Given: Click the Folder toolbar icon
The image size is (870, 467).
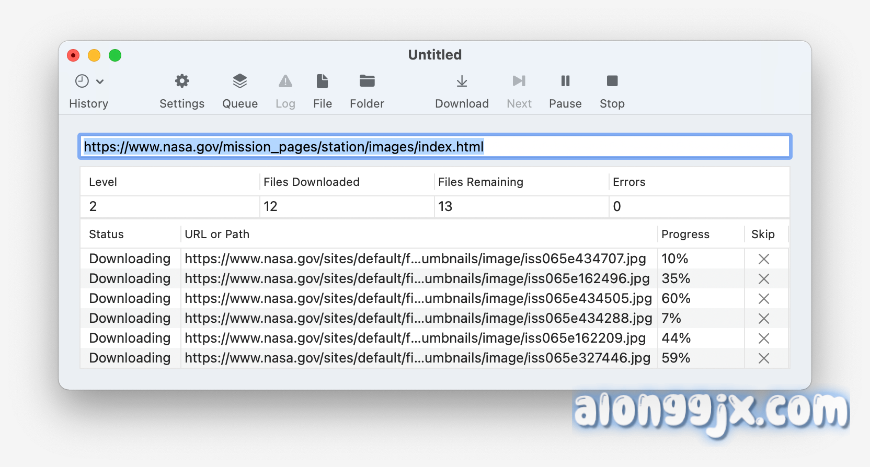Looking at the screenshot, I should [x=367, y=81].
